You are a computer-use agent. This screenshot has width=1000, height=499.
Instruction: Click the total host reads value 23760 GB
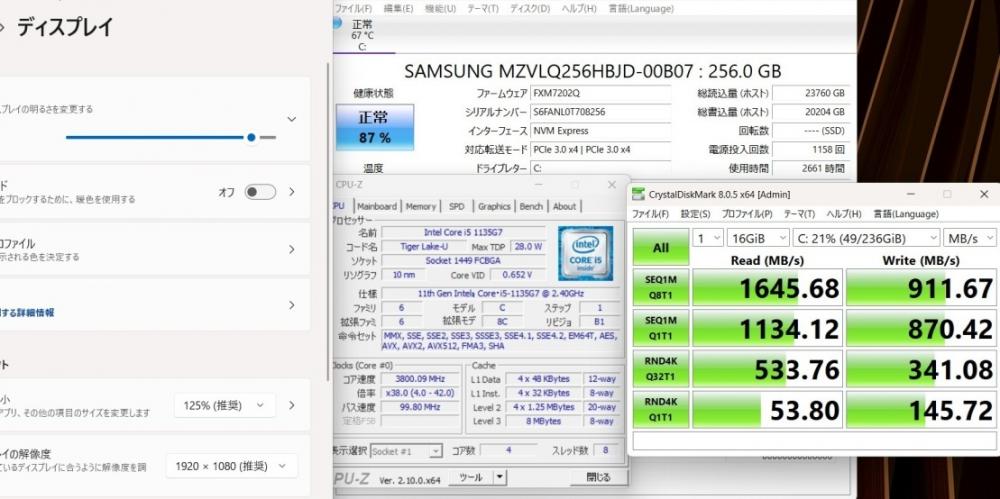810,93
